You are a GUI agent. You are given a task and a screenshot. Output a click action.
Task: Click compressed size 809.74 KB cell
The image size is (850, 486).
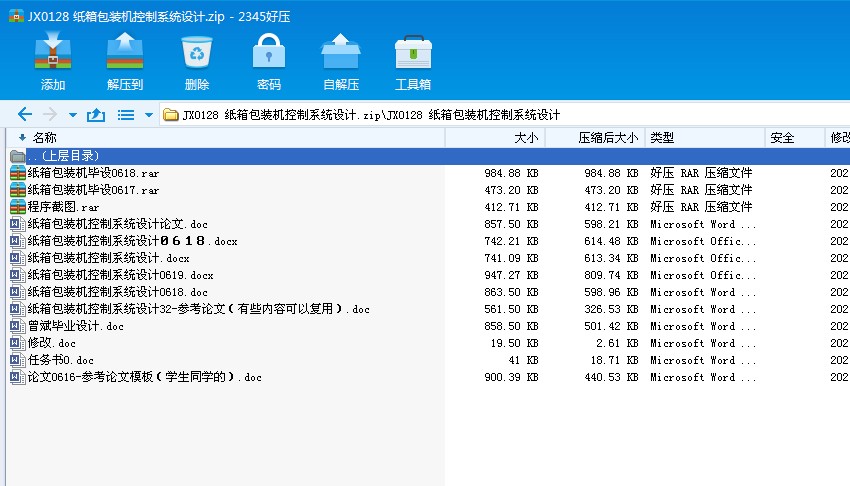point(611,275)
